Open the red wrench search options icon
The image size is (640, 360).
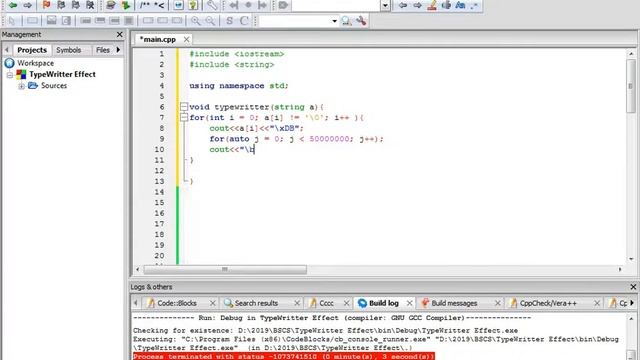coord(361,20)
